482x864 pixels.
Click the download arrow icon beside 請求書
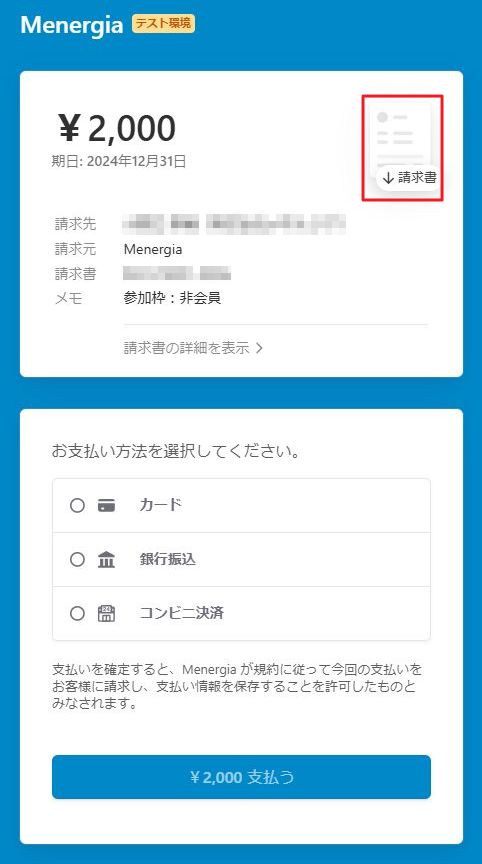388,177
